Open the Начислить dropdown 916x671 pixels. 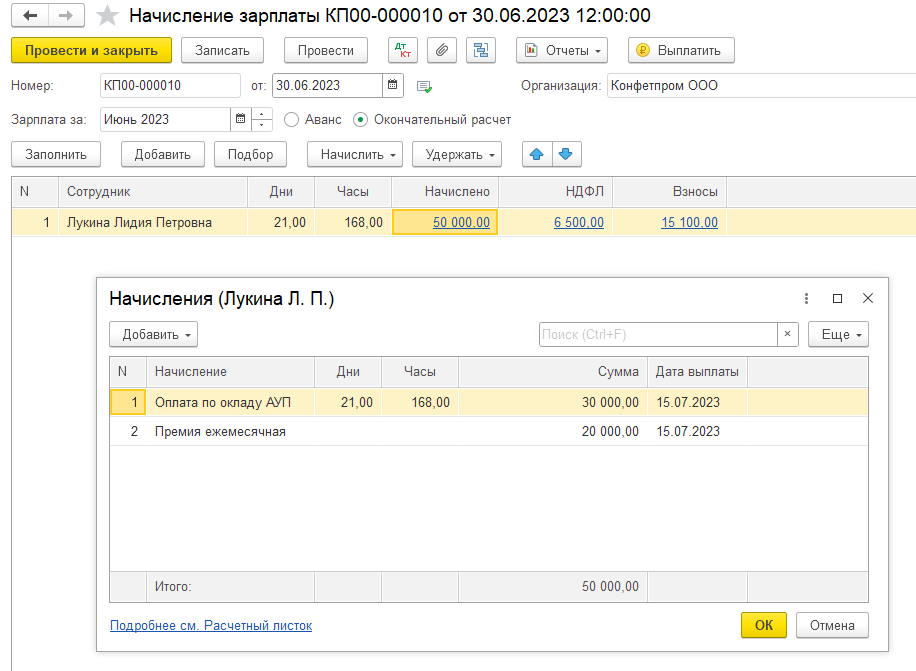[x=354, y=154]
